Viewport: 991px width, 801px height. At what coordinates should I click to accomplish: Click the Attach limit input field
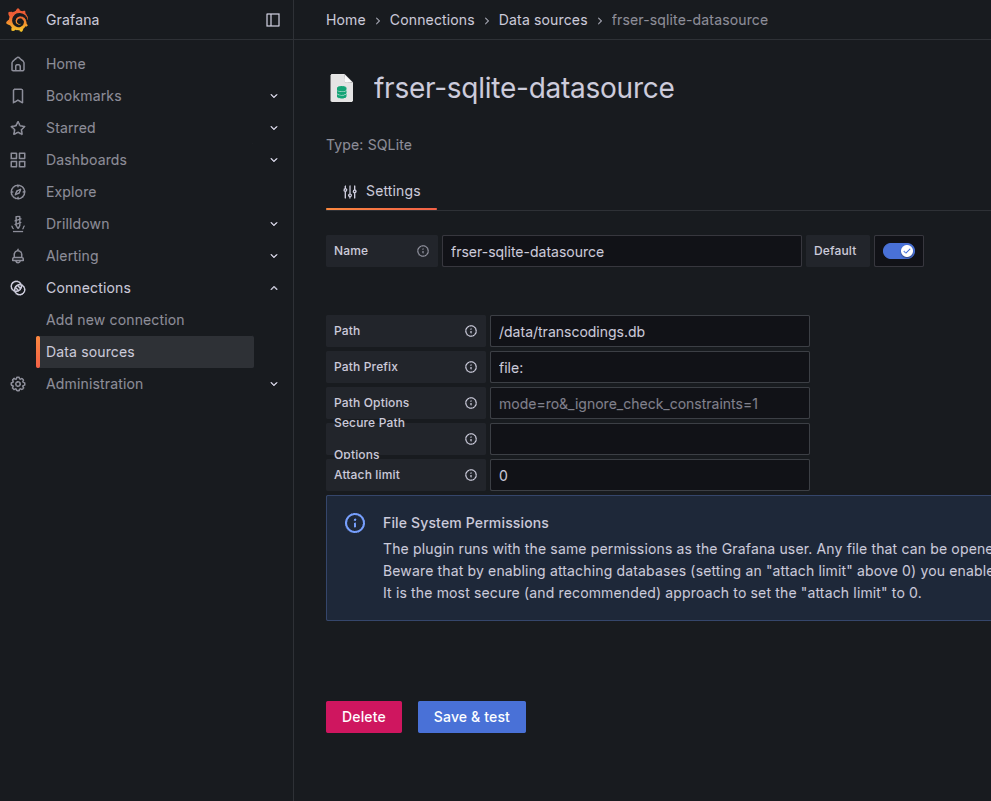[x=650, y=475]
